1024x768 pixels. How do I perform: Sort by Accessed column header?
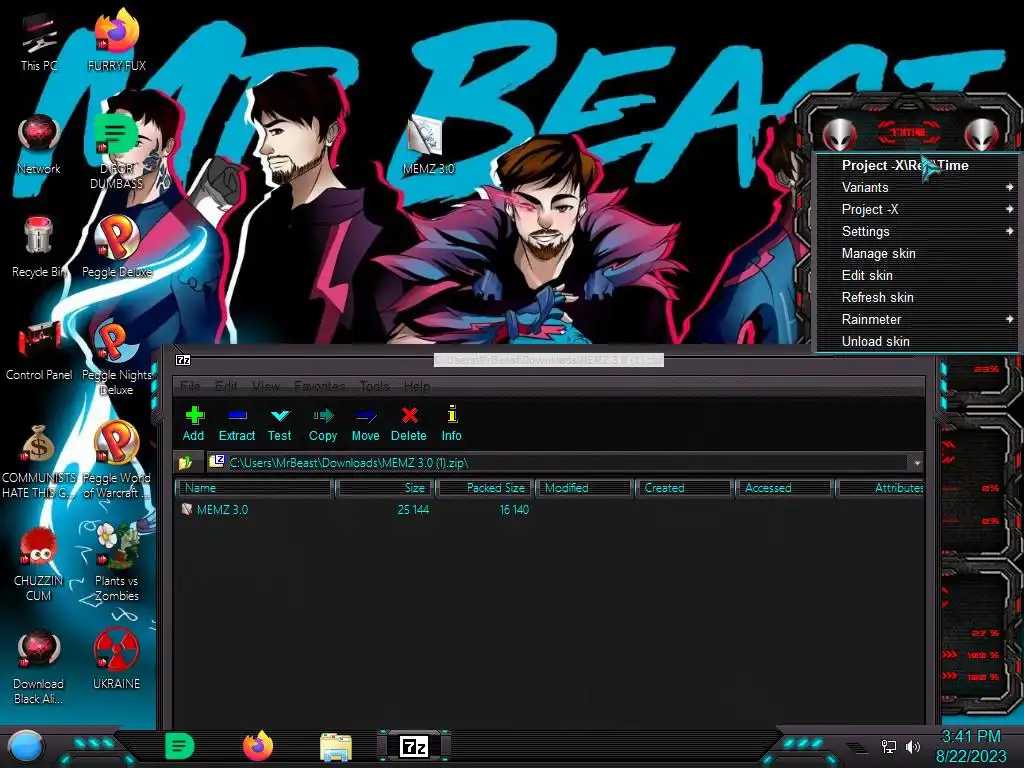coord(784,488)
